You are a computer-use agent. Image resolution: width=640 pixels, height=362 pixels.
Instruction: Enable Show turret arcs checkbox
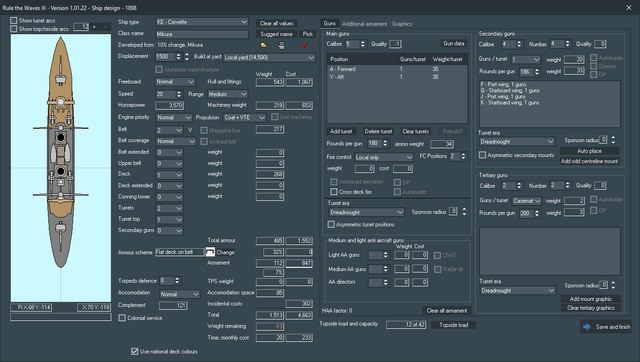(14, 20)
